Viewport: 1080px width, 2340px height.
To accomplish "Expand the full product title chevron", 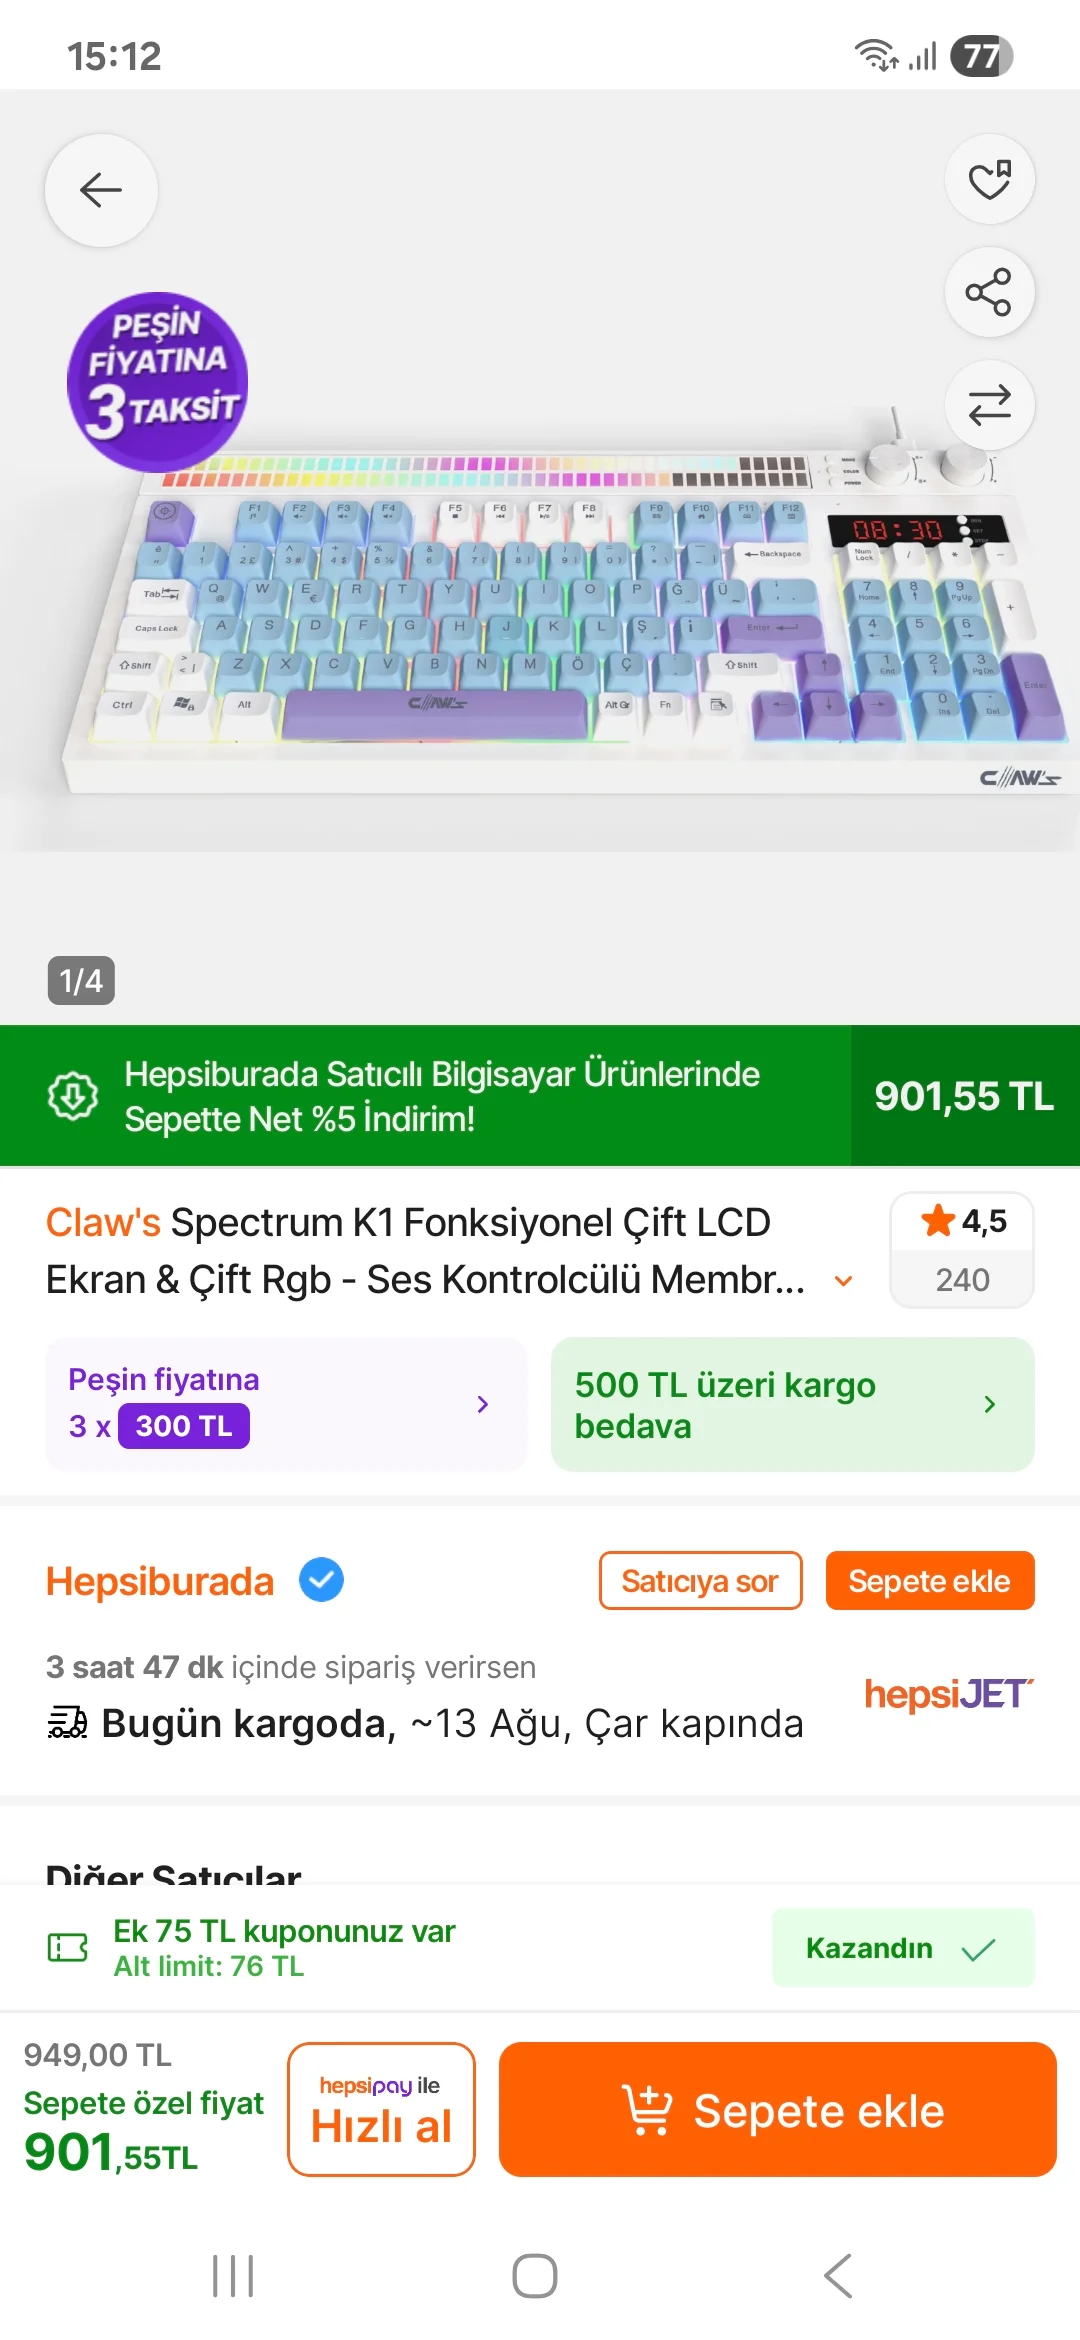I will pos(844,1281).
